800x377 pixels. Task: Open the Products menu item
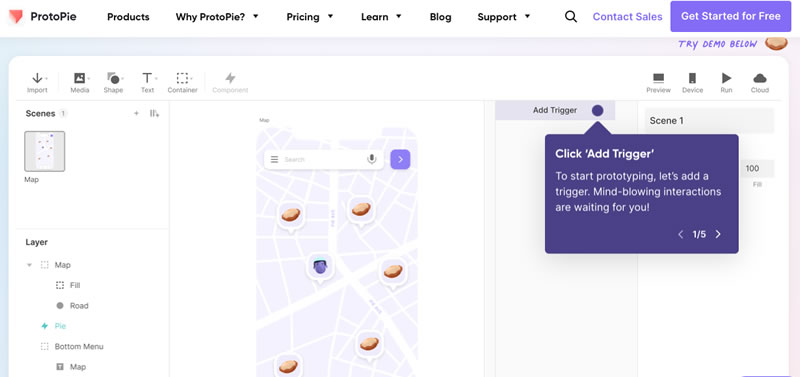128,17
